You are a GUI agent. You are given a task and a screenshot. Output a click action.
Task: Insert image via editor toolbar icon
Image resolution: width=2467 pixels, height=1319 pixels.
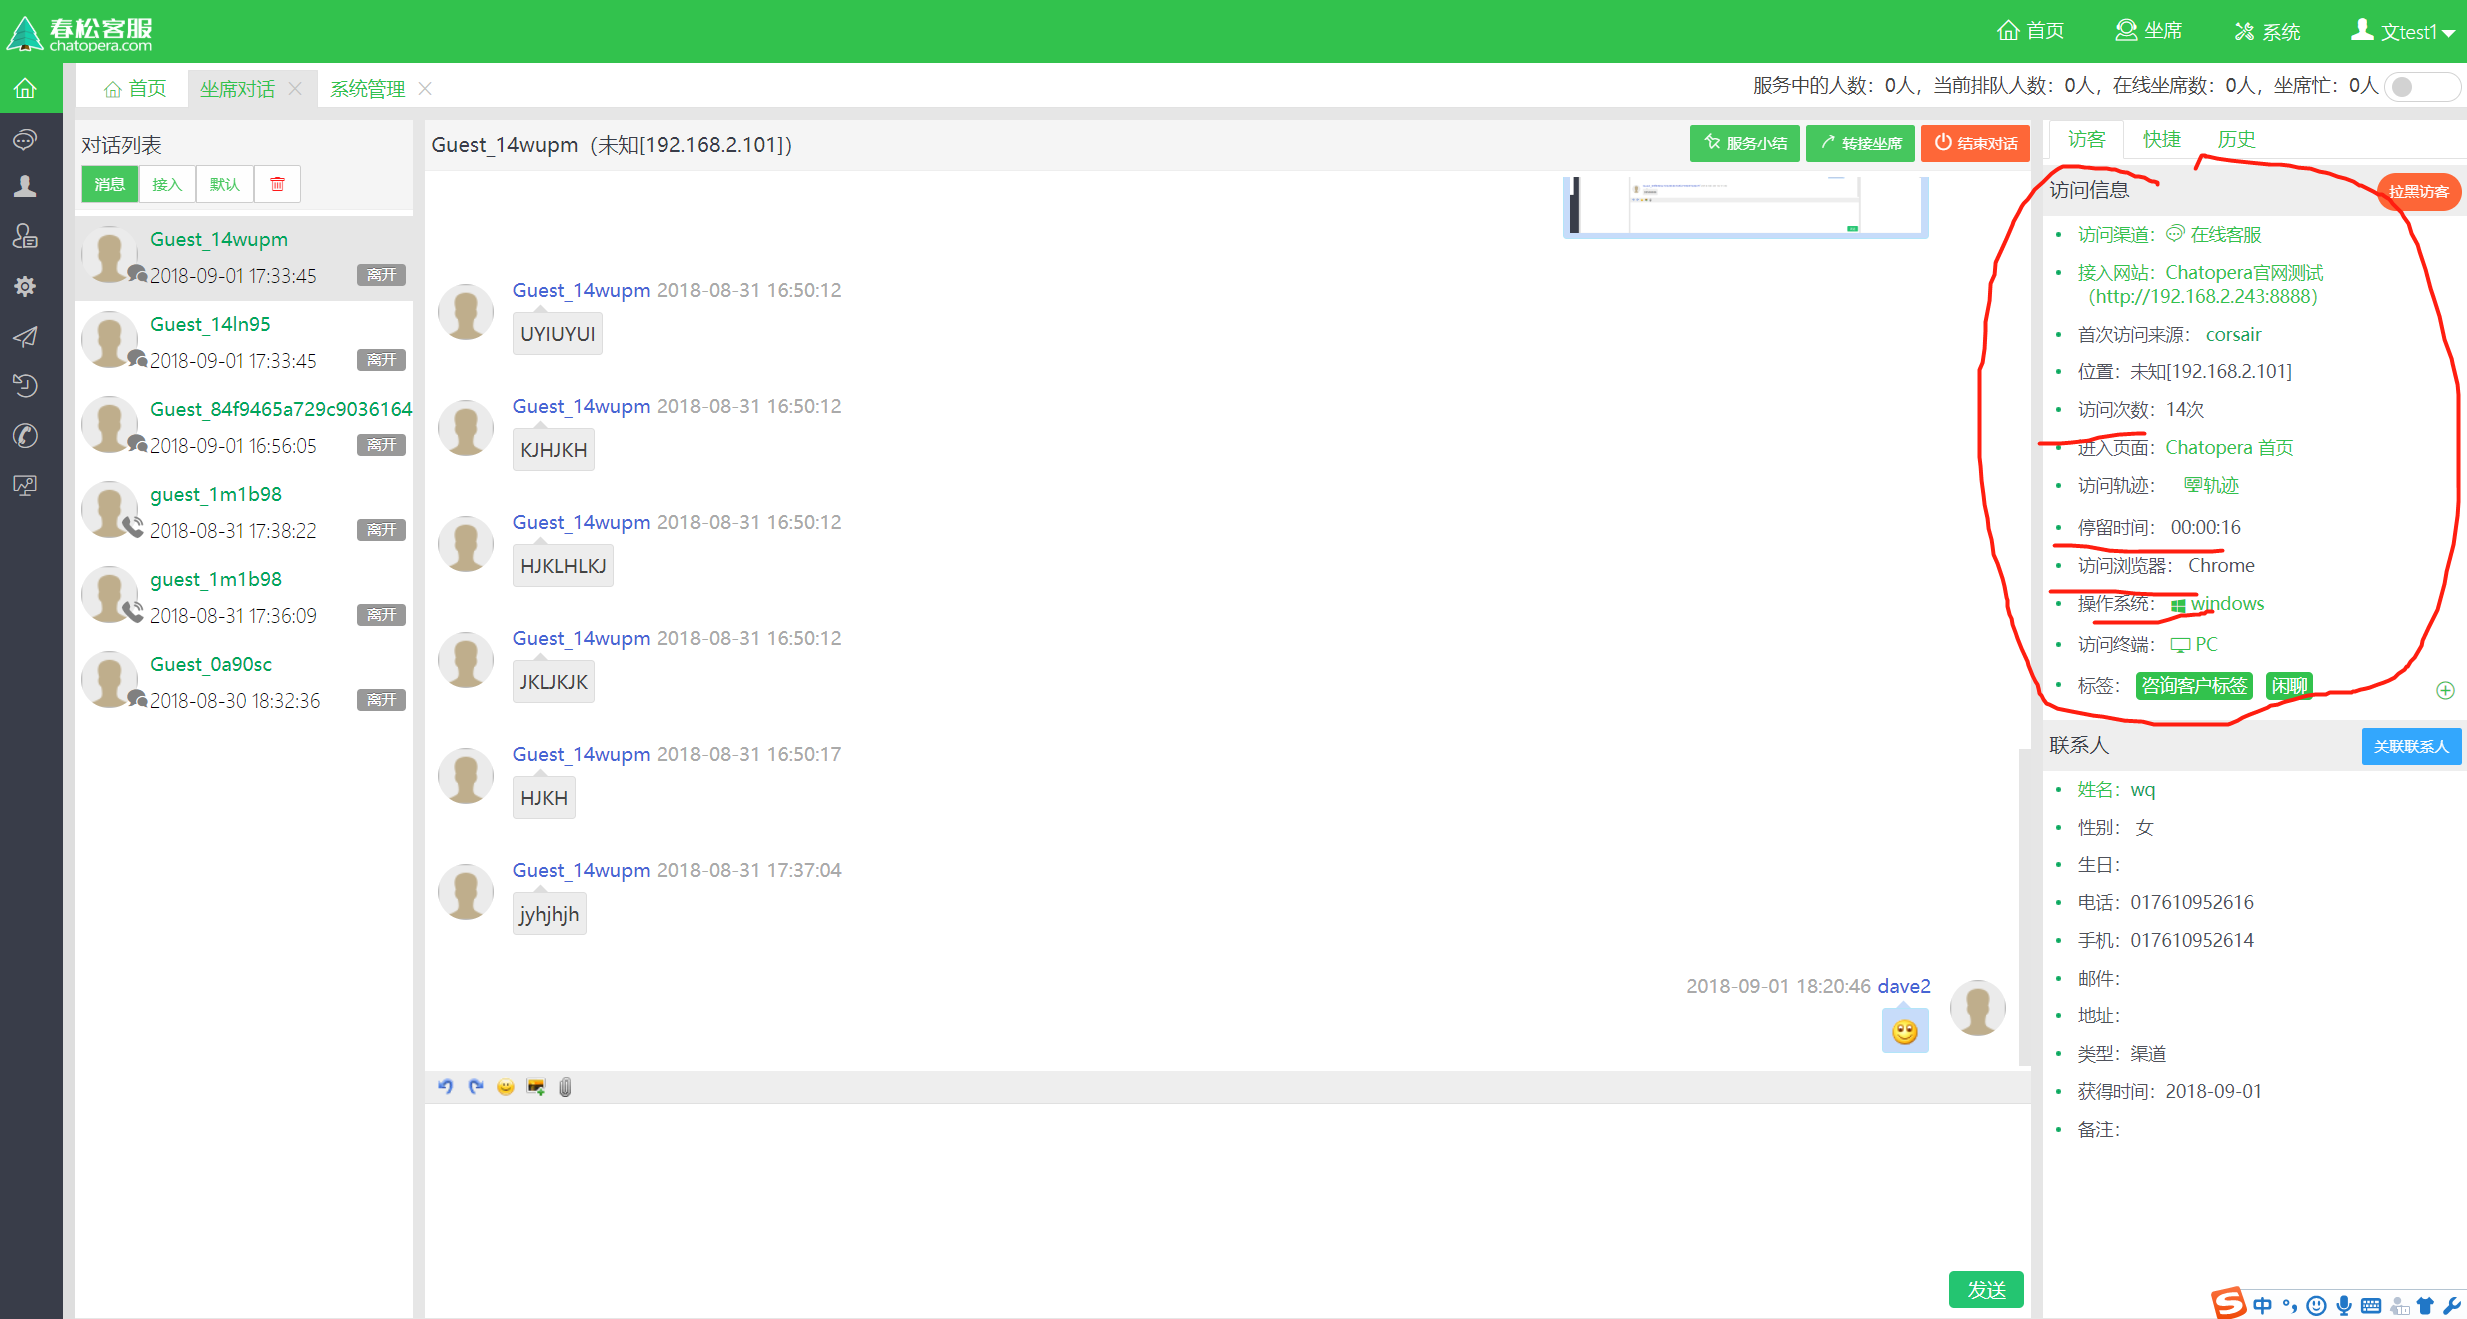point(536,1087)
